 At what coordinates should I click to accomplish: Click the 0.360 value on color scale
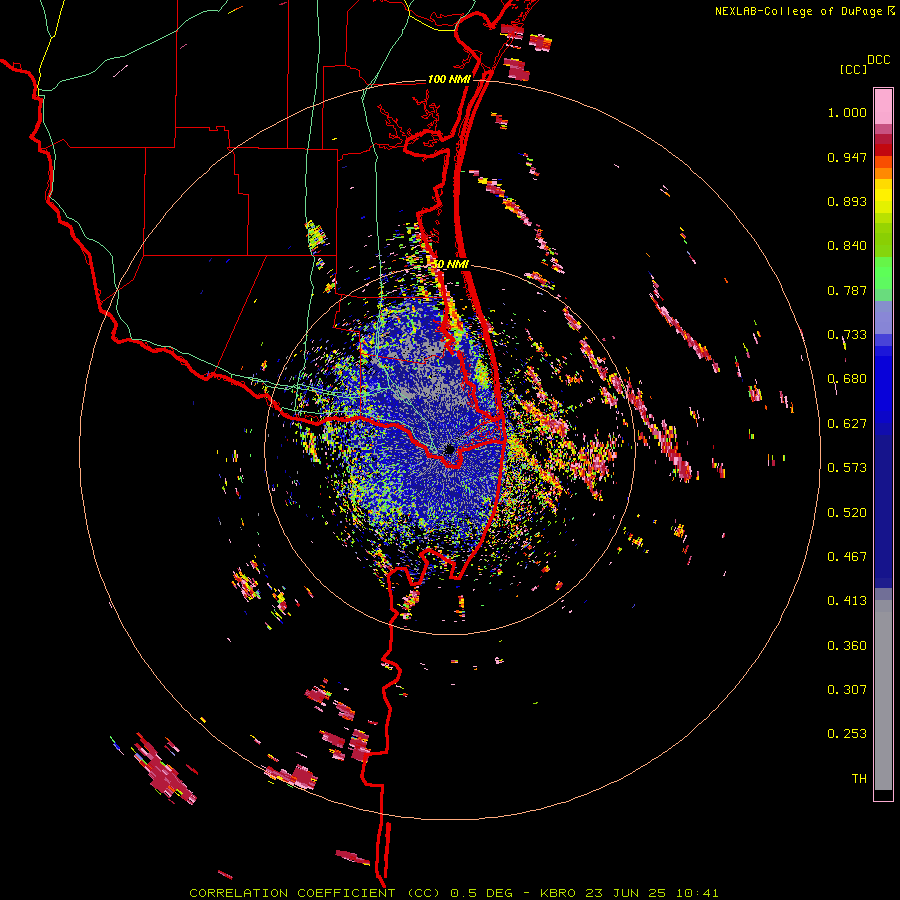click(x=847, y=646)
